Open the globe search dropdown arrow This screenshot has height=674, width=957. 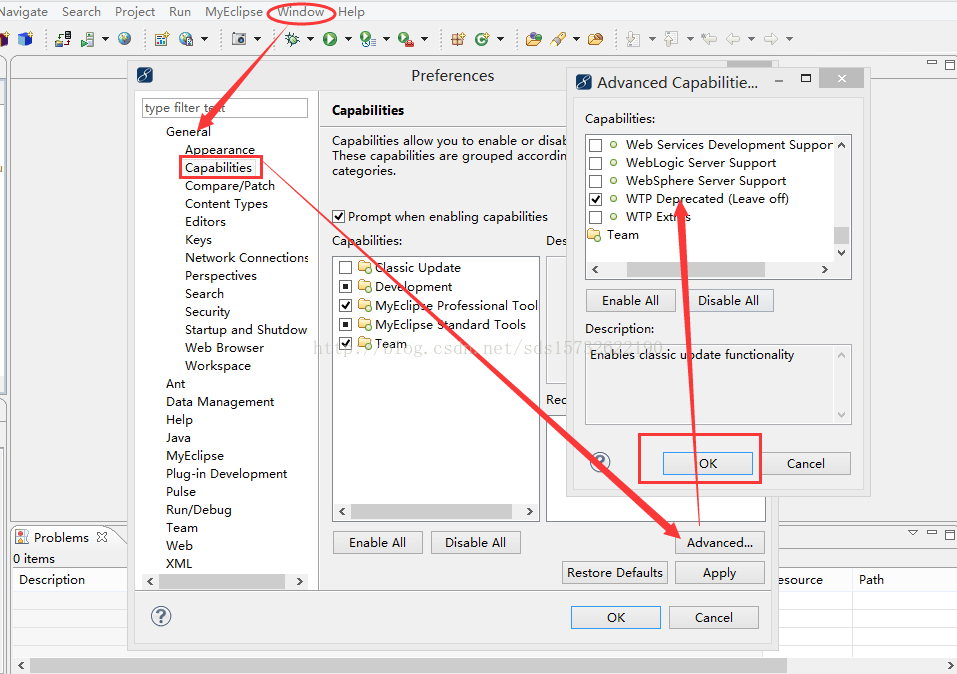(204, 39)
